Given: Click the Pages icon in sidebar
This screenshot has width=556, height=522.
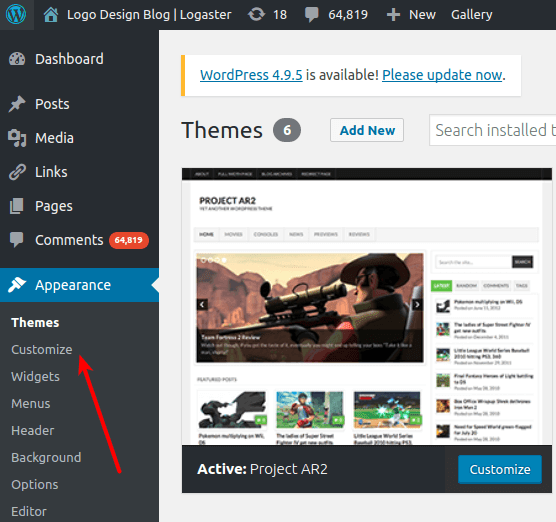Looking at the screenshot, I should 17,206.
